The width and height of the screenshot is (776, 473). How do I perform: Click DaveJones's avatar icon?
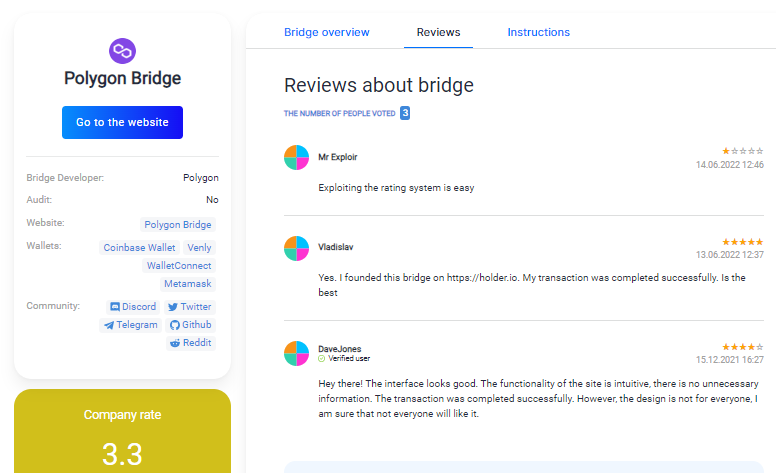point(296,353)
